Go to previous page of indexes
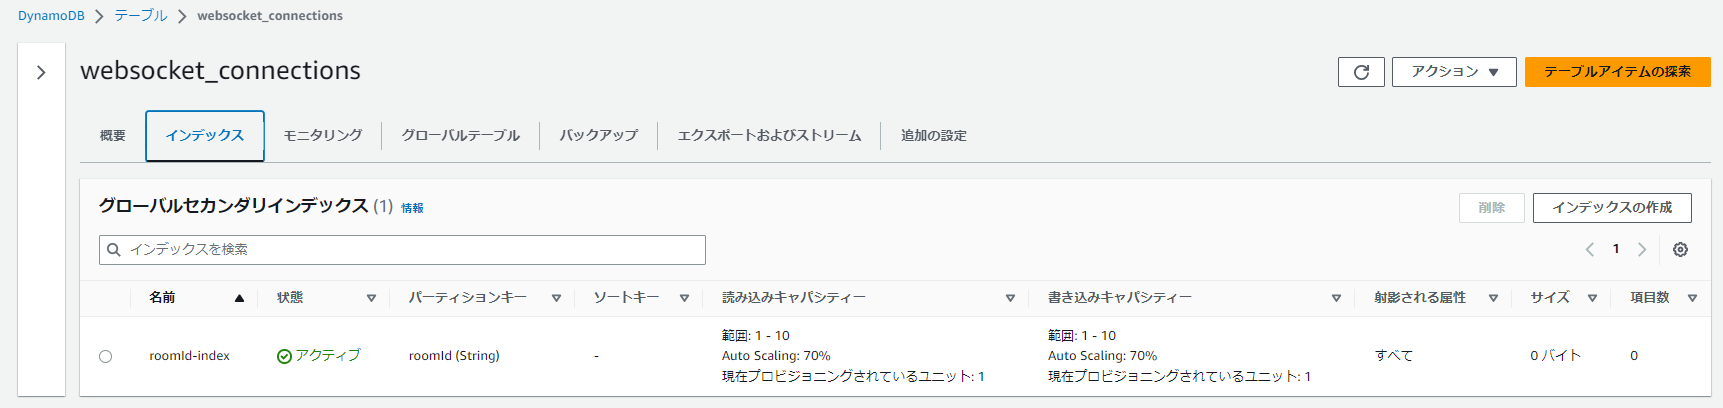This screenshot has width=1723, height=408. (x=1589, y=250)
